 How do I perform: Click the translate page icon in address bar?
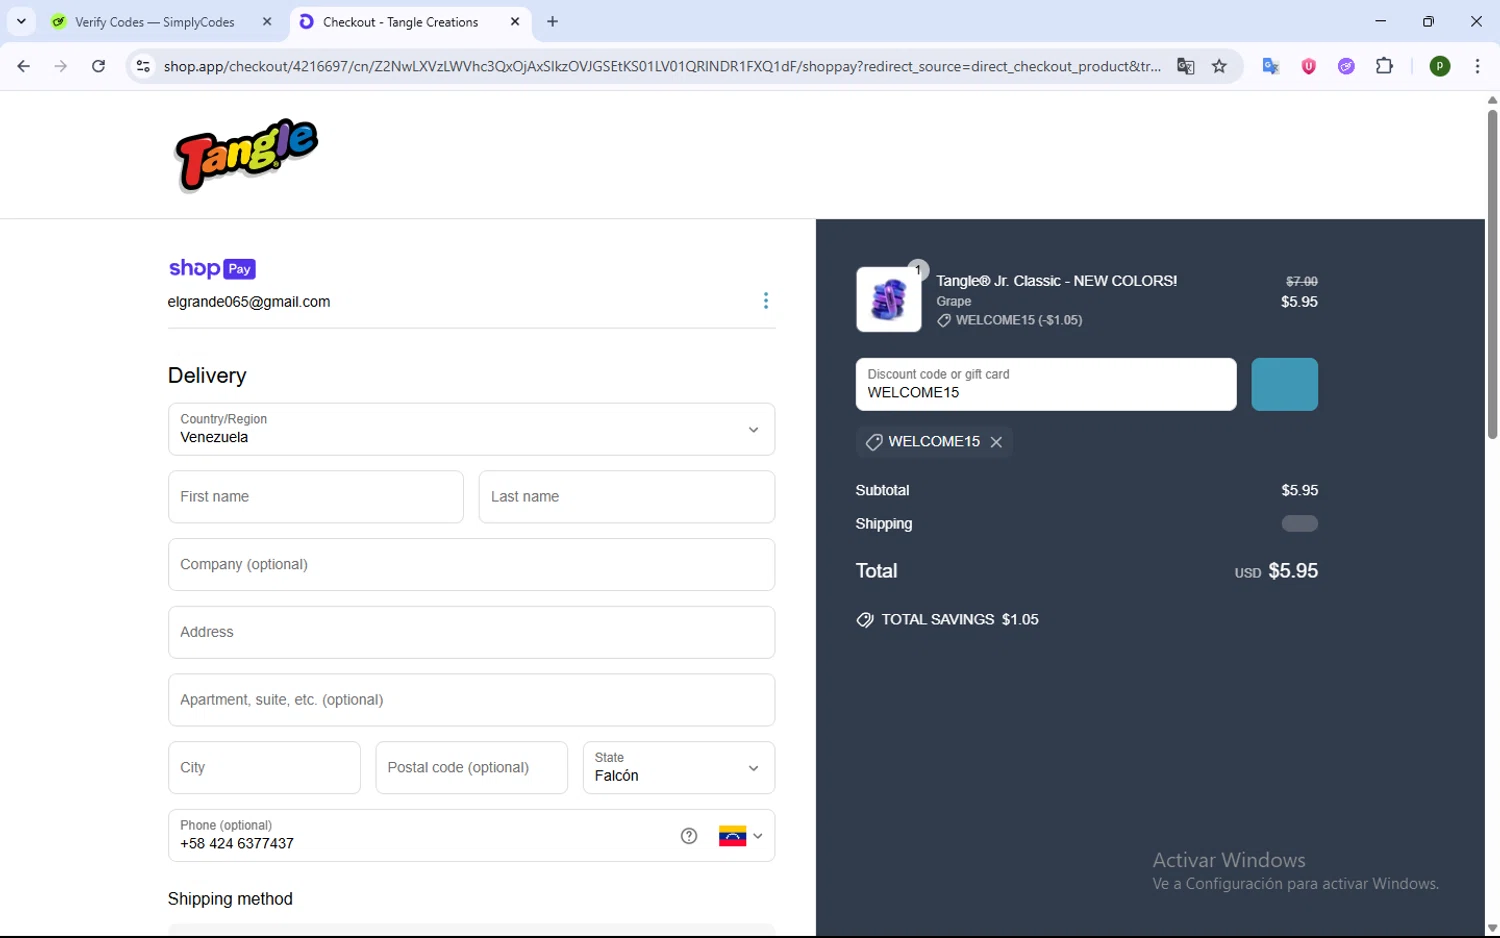(1185, 66)
